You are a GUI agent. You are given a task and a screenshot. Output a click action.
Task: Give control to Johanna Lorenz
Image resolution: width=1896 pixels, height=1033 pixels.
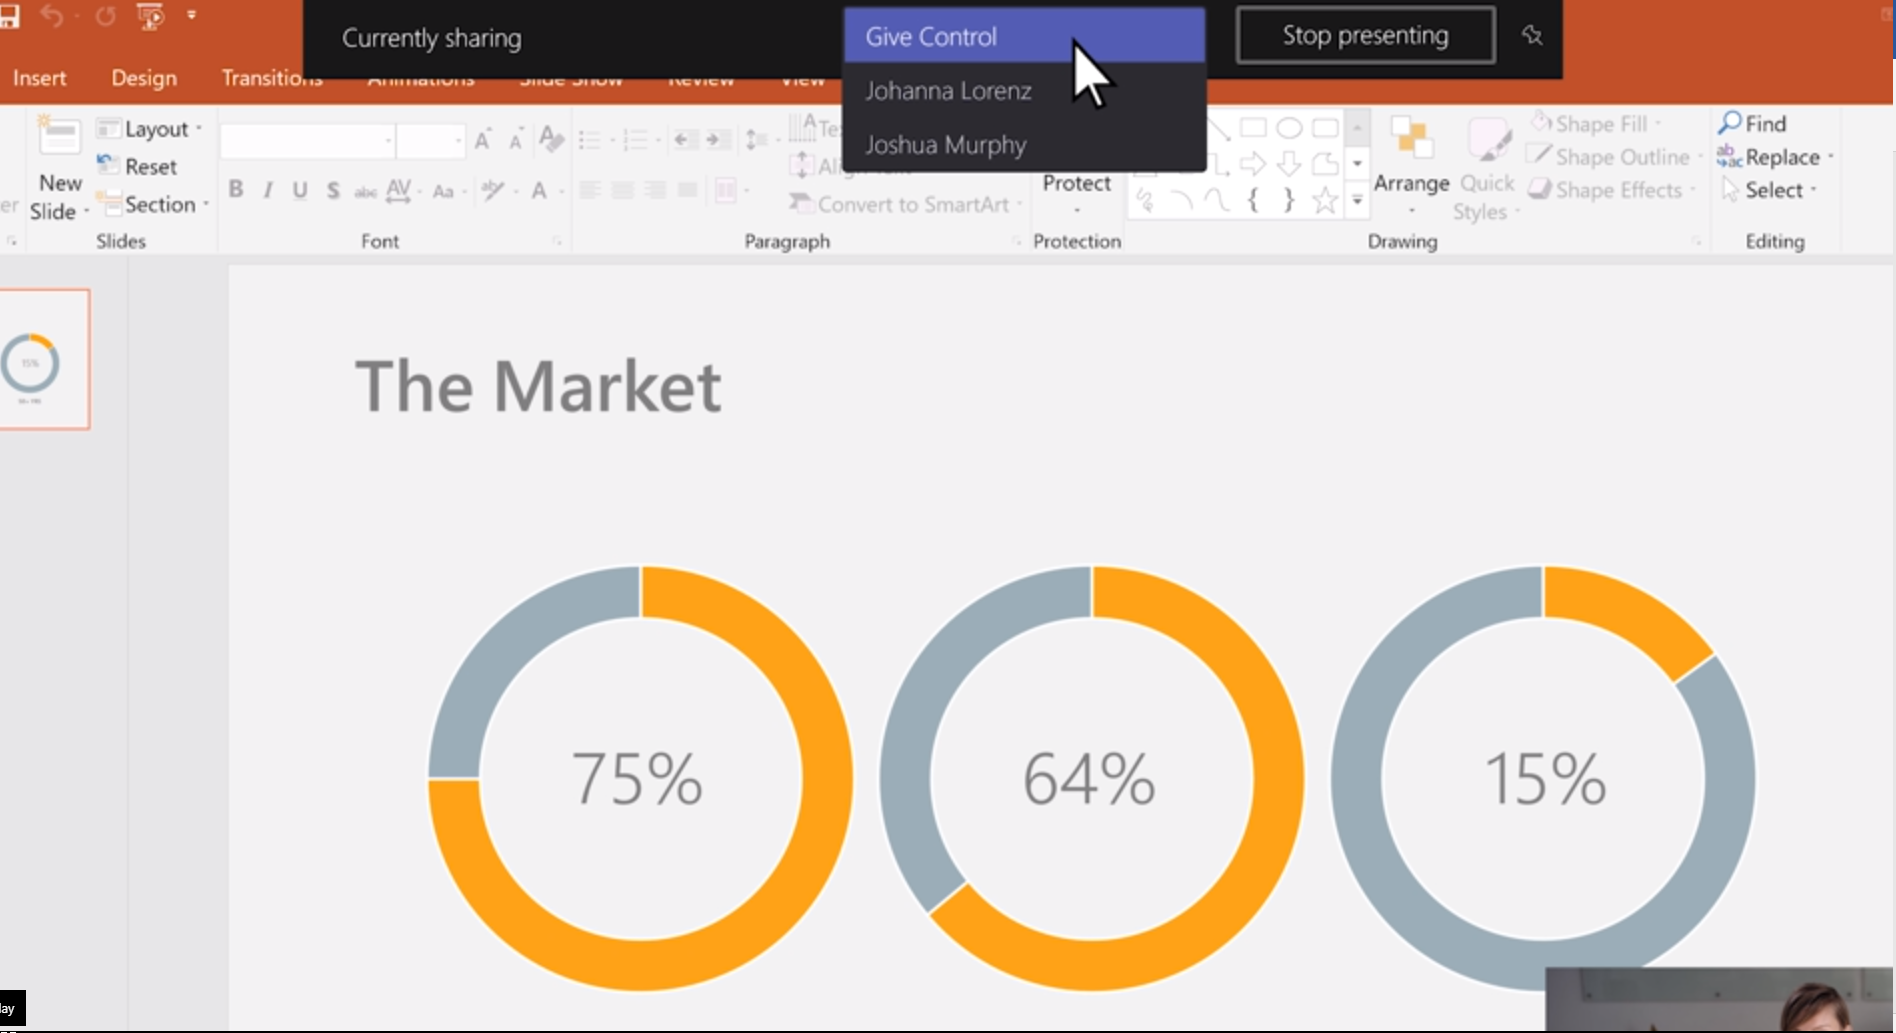[x=948, y=91]
